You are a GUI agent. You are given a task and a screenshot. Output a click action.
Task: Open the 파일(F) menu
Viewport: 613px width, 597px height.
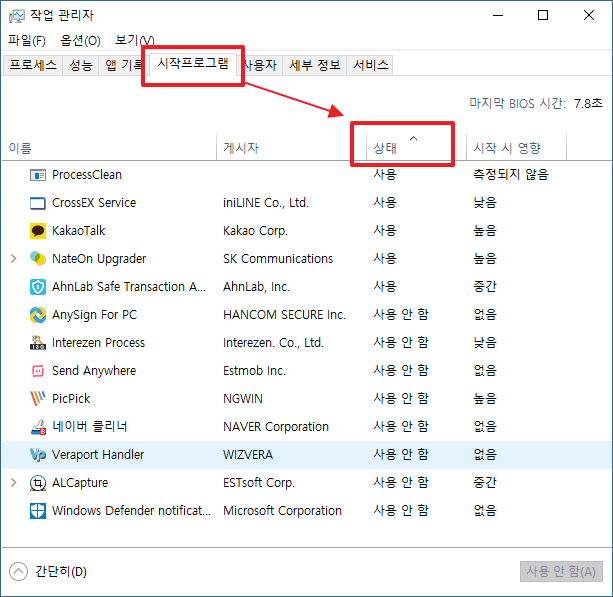click(x=27, y=40)
